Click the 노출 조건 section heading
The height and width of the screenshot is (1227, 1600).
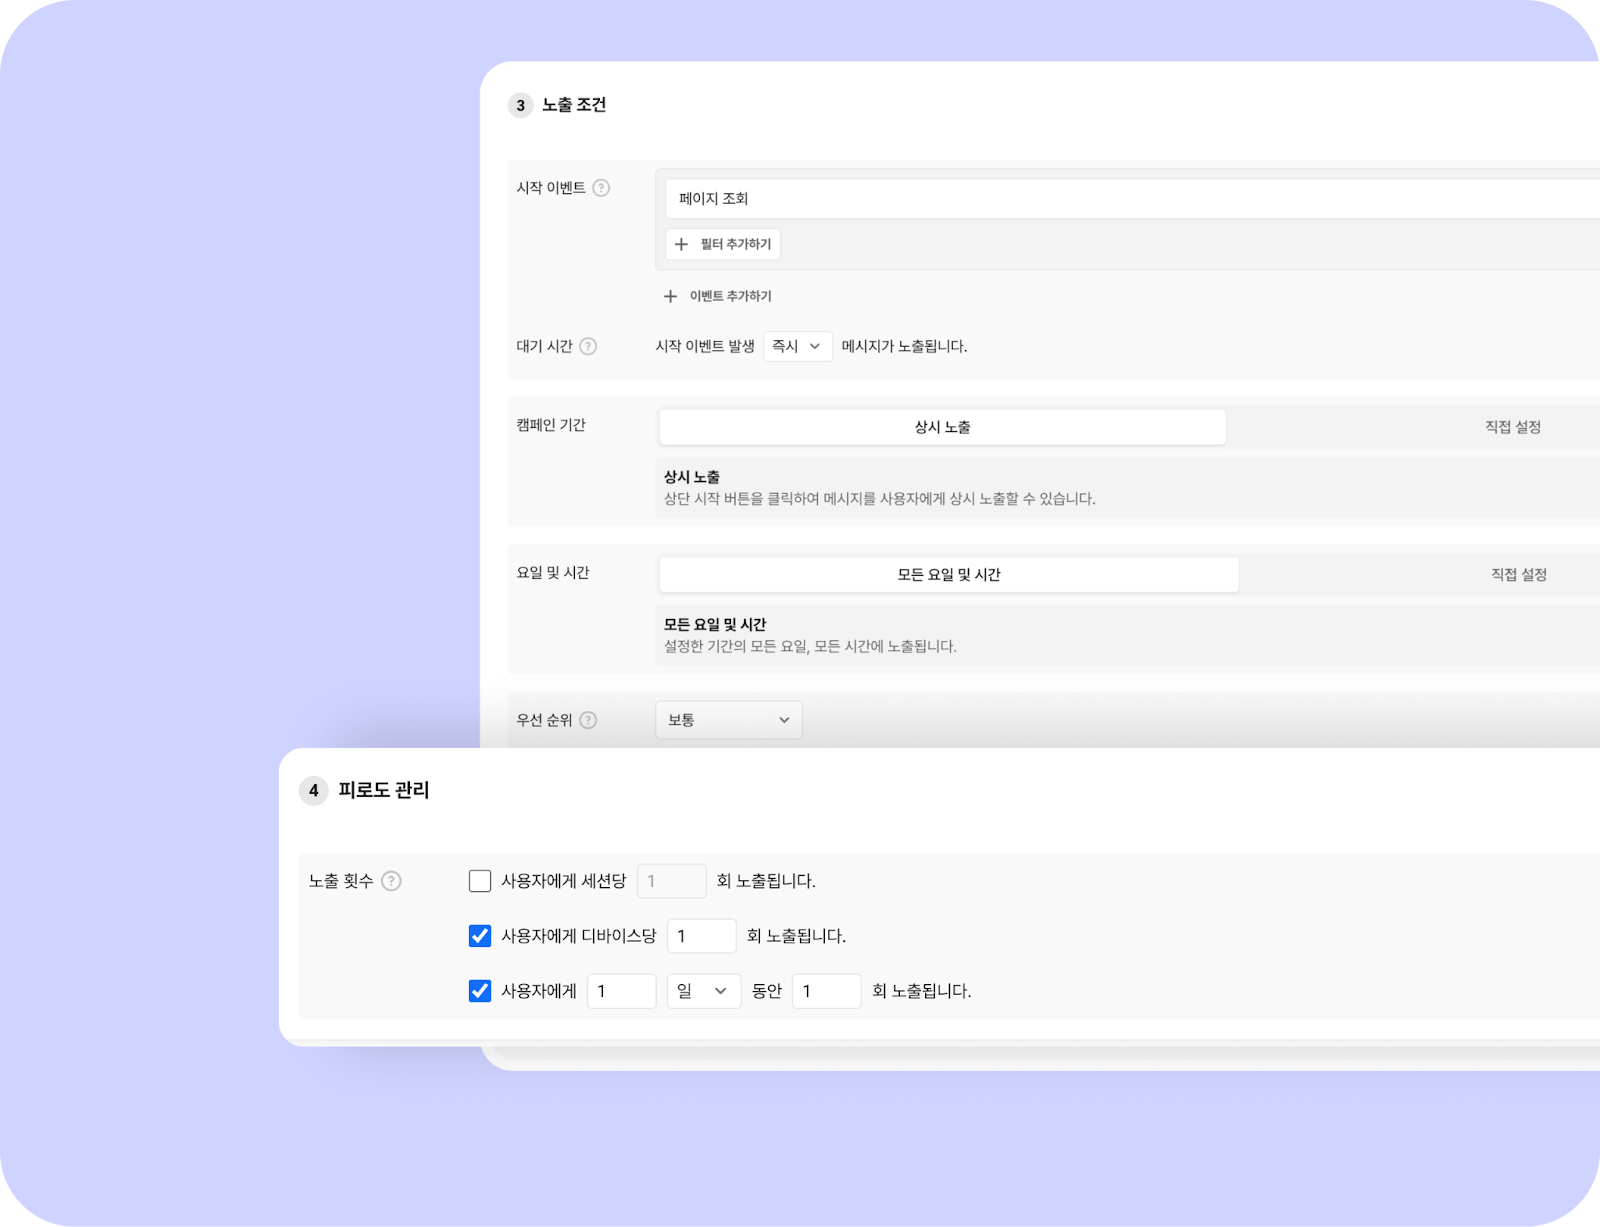(574, 105)
